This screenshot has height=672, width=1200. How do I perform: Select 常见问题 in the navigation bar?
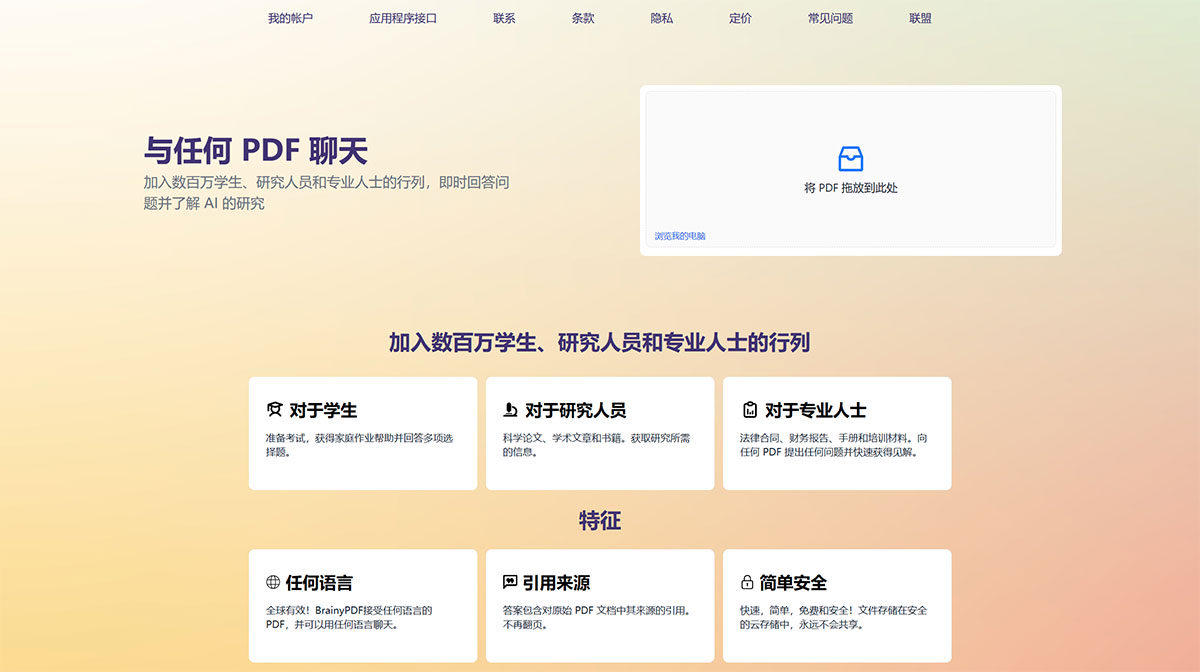(x=831, y=17)
